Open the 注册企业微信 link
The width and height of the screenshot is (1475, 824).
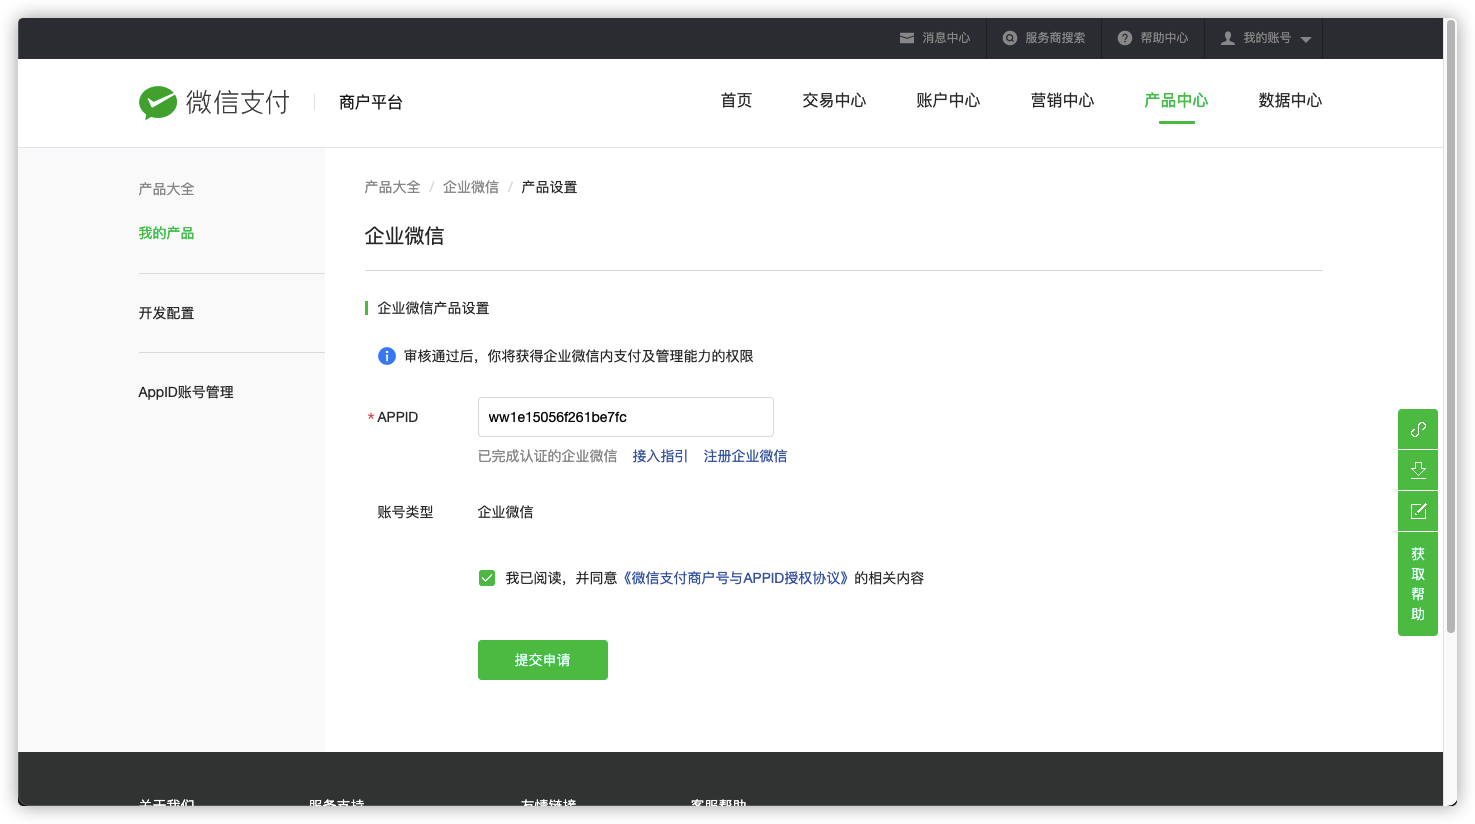point(745,456)
